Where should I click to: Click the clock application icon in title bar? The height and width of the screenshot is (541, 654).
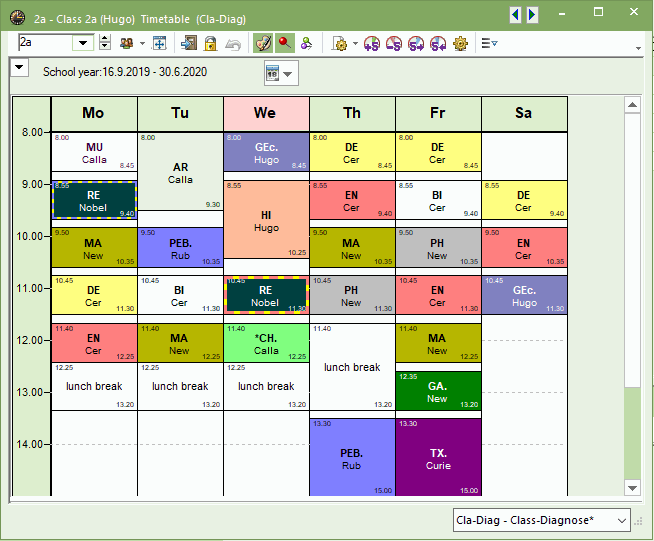[x=18, y=18]
